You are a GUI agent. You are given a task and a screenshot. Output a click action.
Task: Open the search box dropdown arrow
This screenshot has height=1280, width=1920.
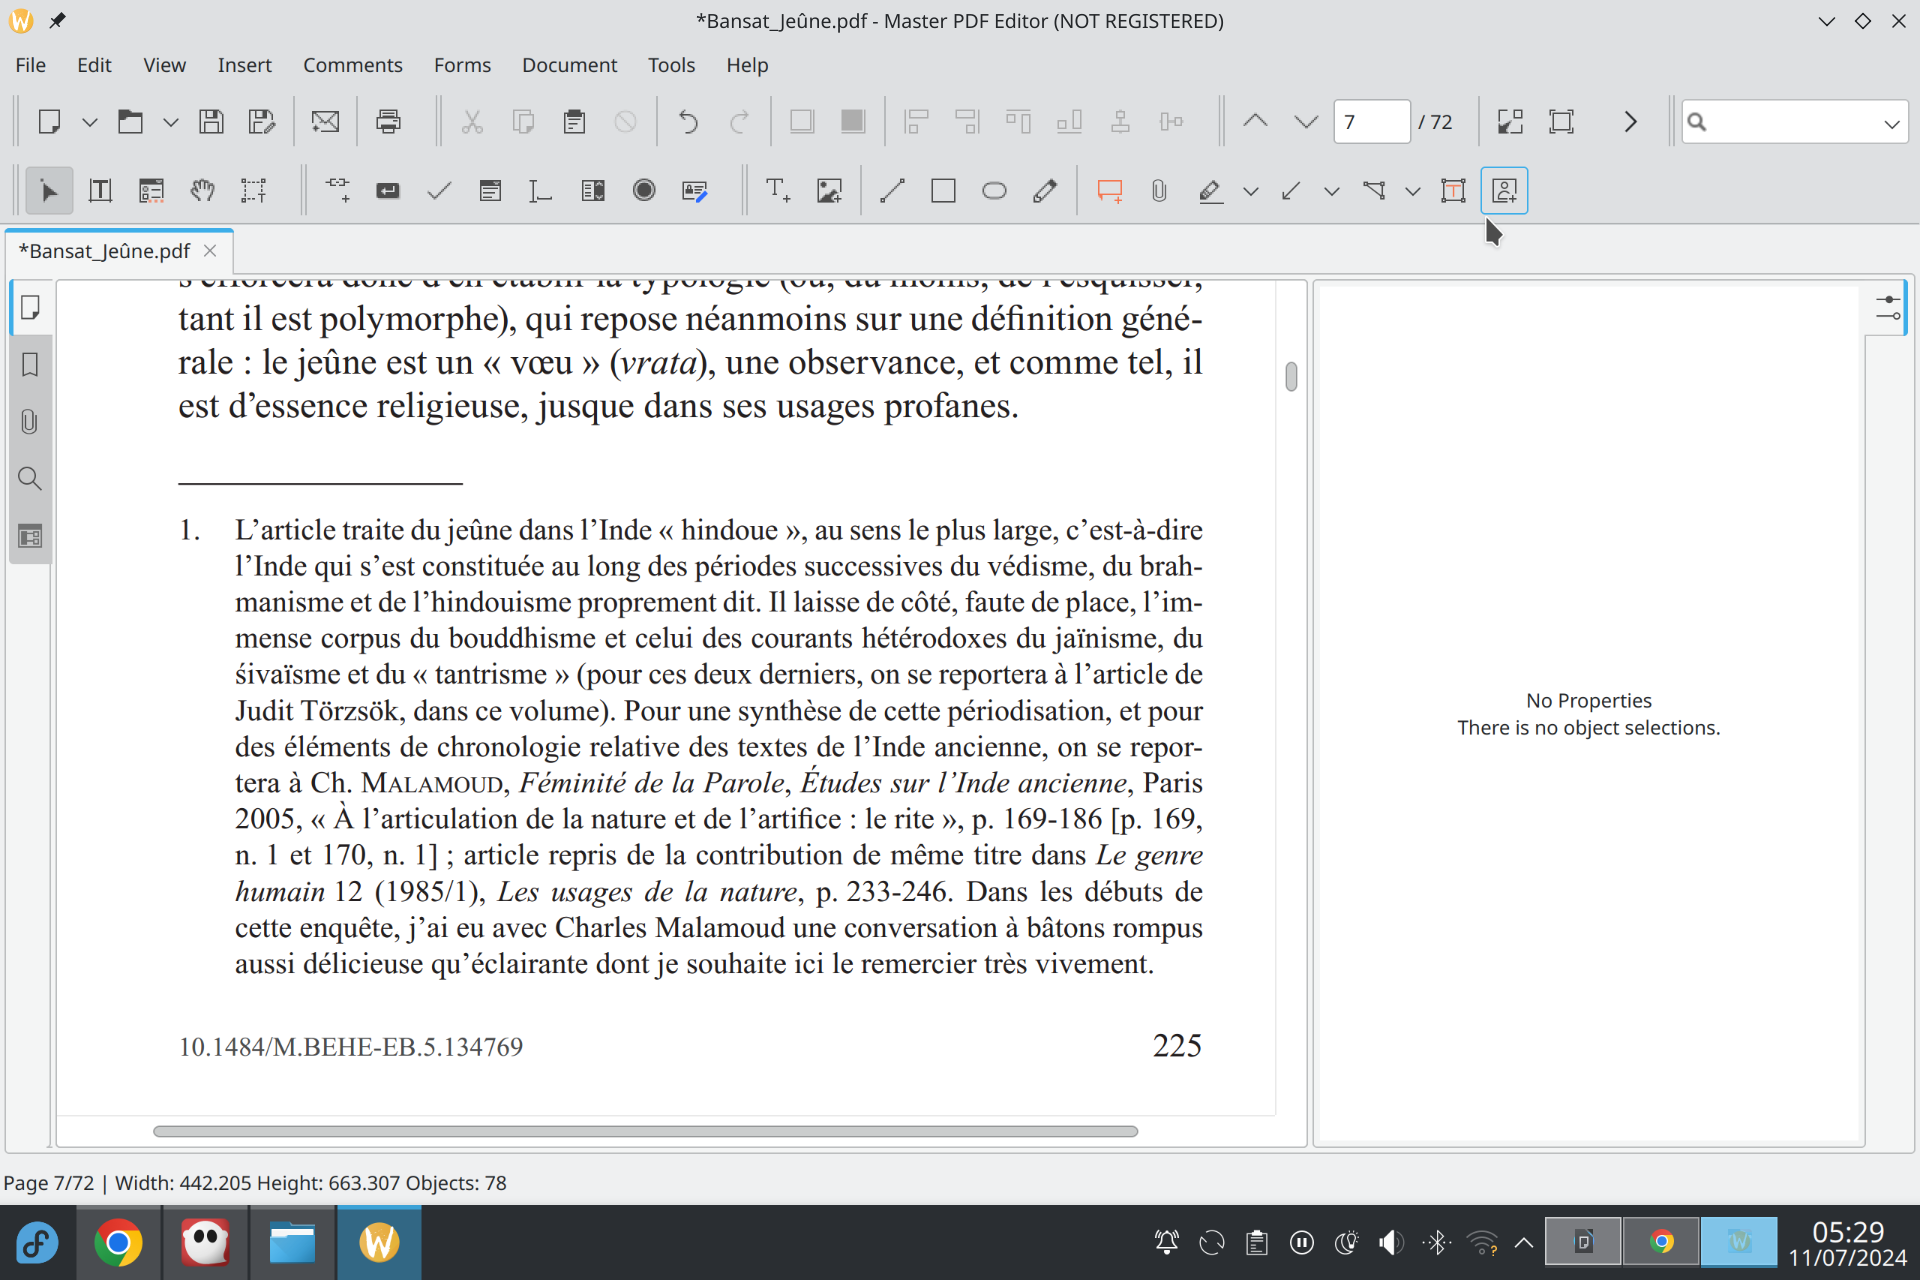1891,123
